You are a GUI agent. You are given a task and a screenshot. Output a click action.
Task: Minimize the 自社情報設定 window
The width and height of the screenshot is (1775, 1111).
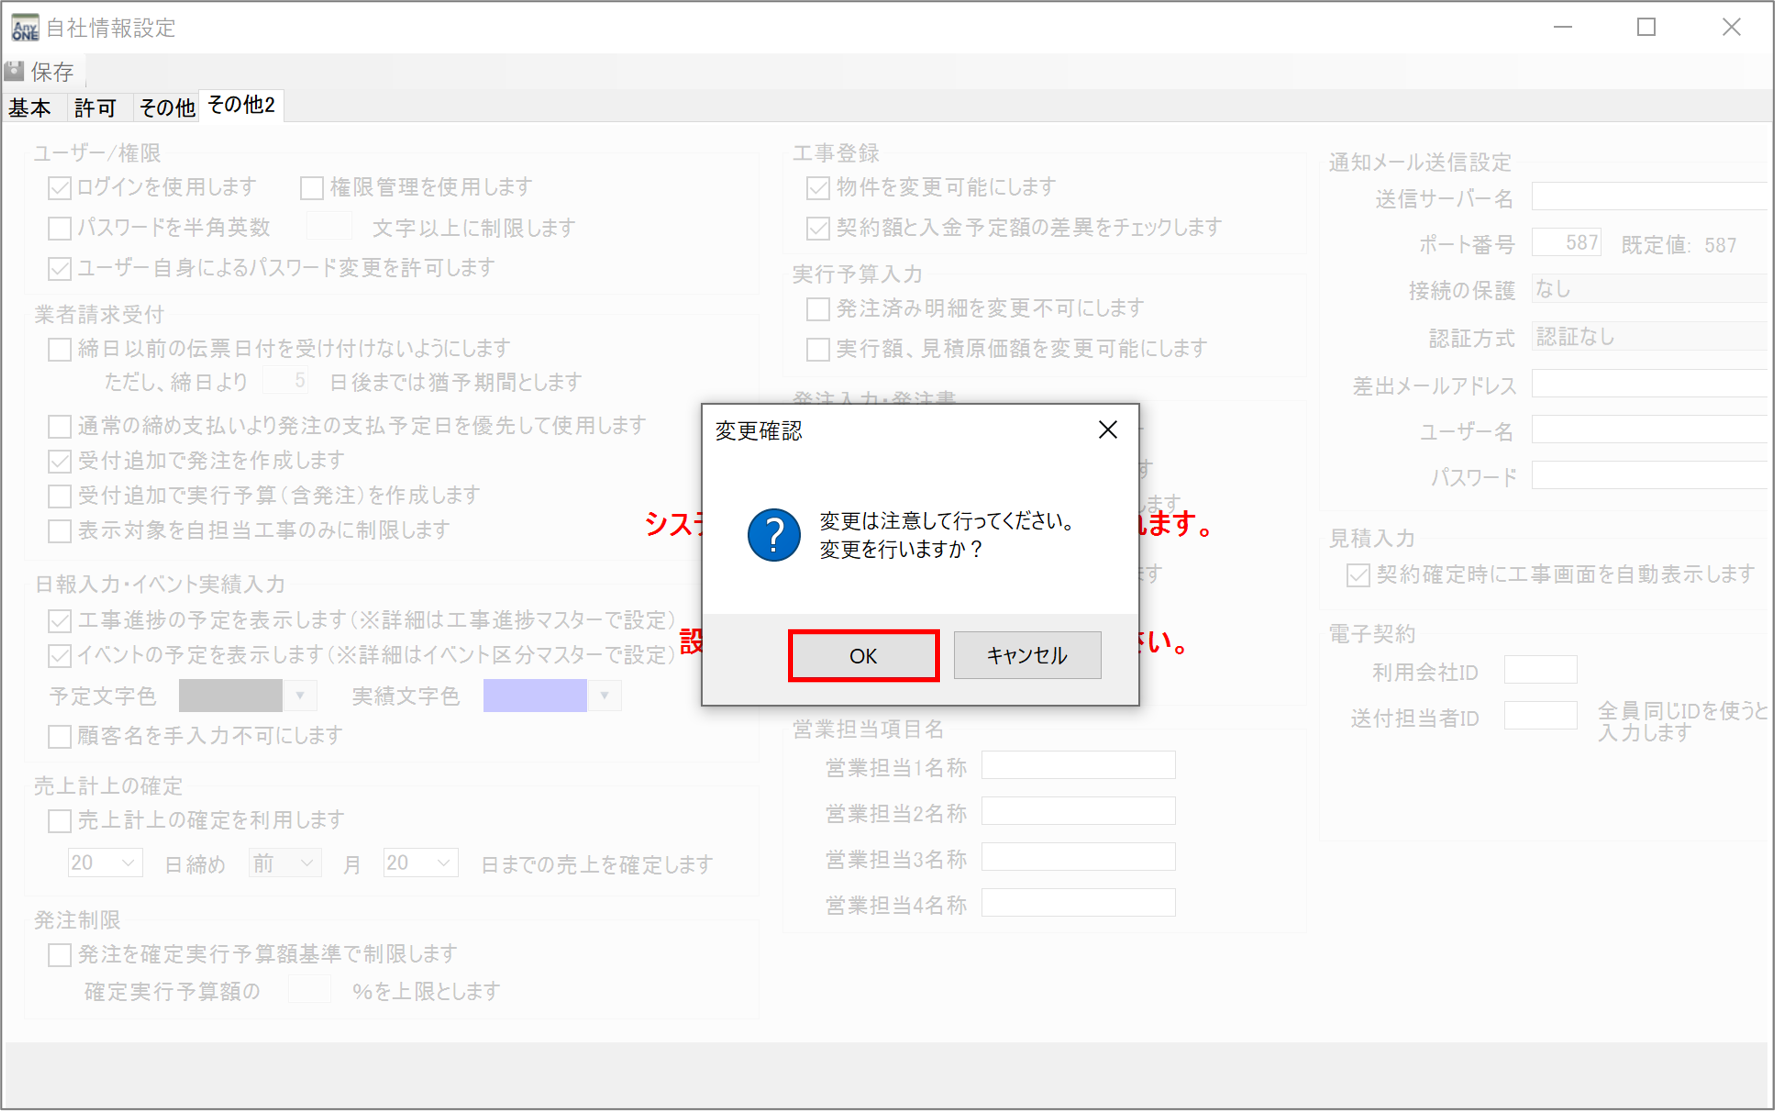(1563, 27)
